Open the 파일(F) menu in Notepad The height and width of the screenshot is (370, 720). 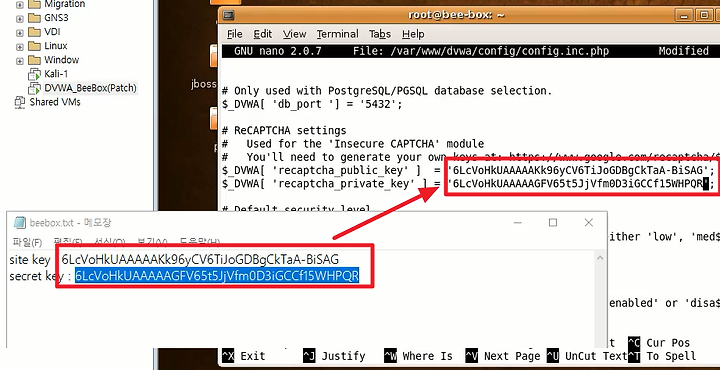click(x=27, y=242)
